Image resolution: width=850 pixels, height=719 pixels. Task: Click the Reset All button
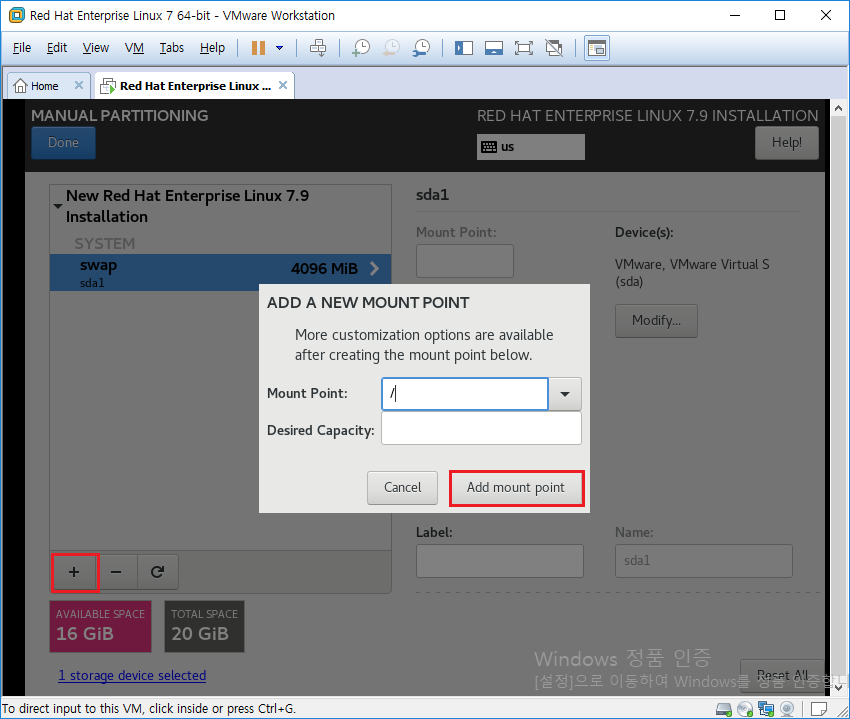tap(782, 676)
